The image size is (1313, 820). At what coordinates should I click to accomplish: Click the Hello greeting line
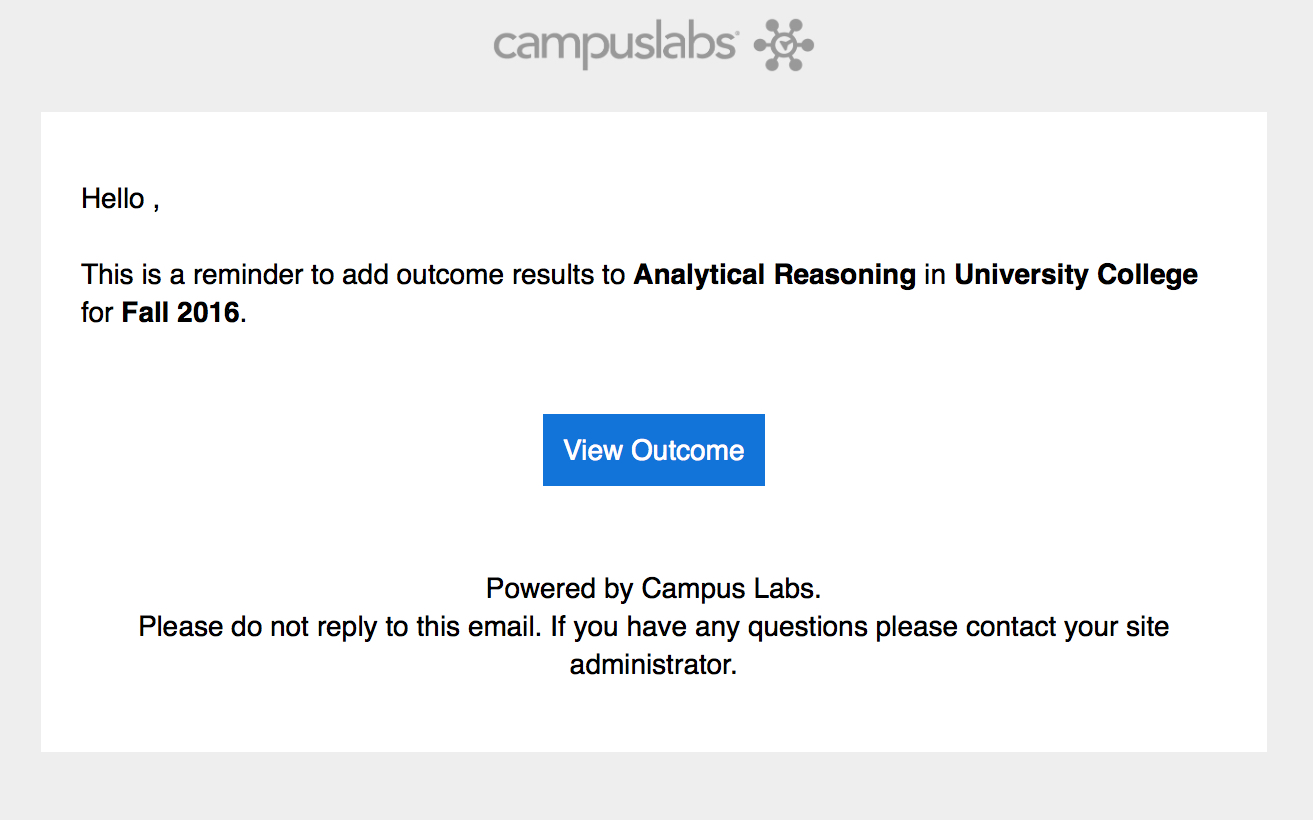[120, 199]
